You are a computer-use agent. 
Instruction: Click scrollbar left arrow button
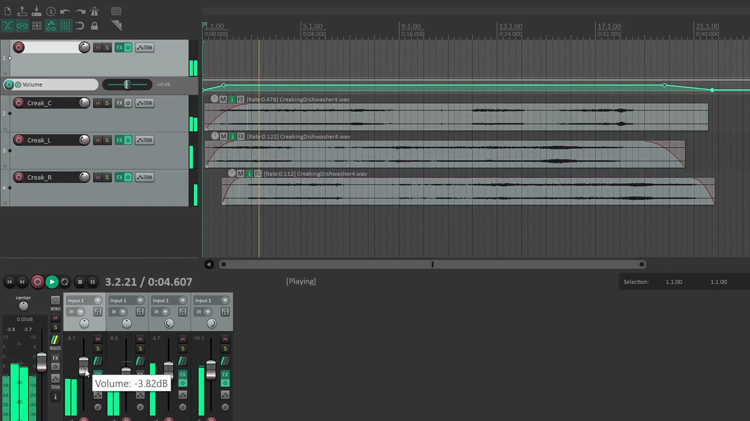click(209, 264)
